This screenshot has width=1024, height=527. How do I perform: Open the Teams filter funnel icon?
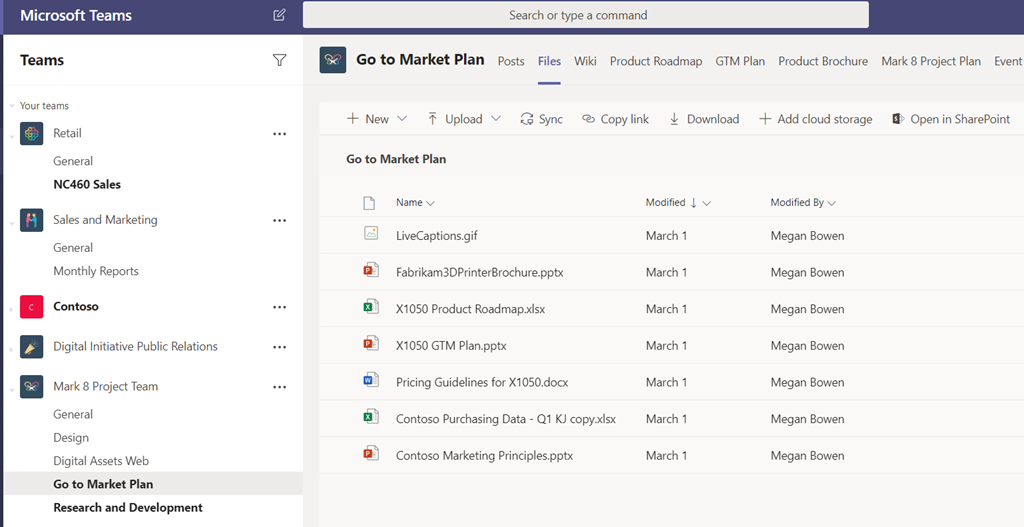coord(280,60)
